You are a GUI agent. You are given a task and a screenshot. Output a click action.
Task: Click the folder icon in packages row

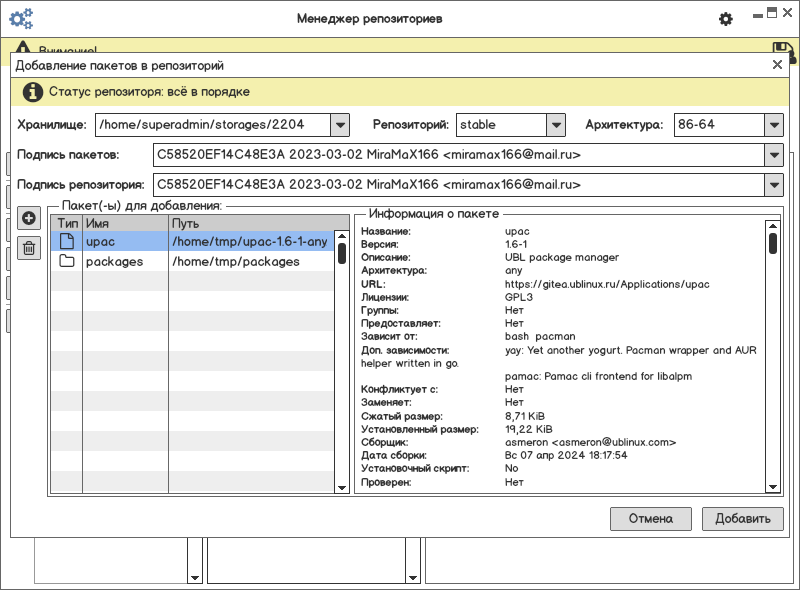click(67, 262)
